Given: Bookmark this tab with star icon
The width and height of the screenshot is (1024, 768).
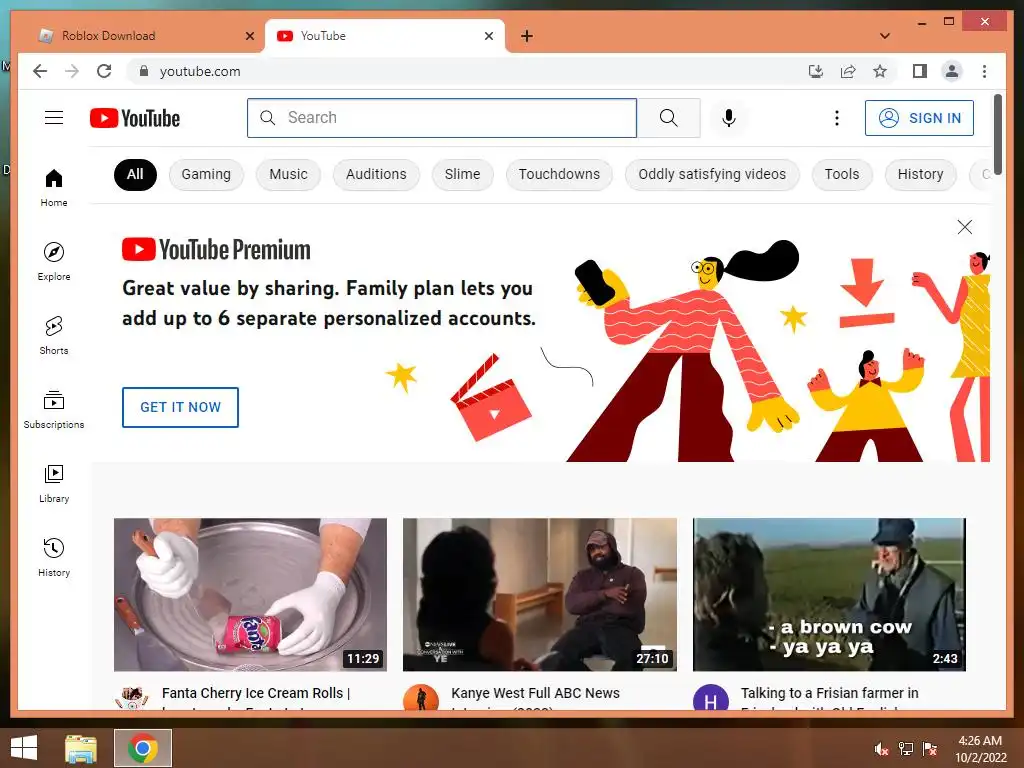Looking at the screenshot, I should click(x=880, y=71).
